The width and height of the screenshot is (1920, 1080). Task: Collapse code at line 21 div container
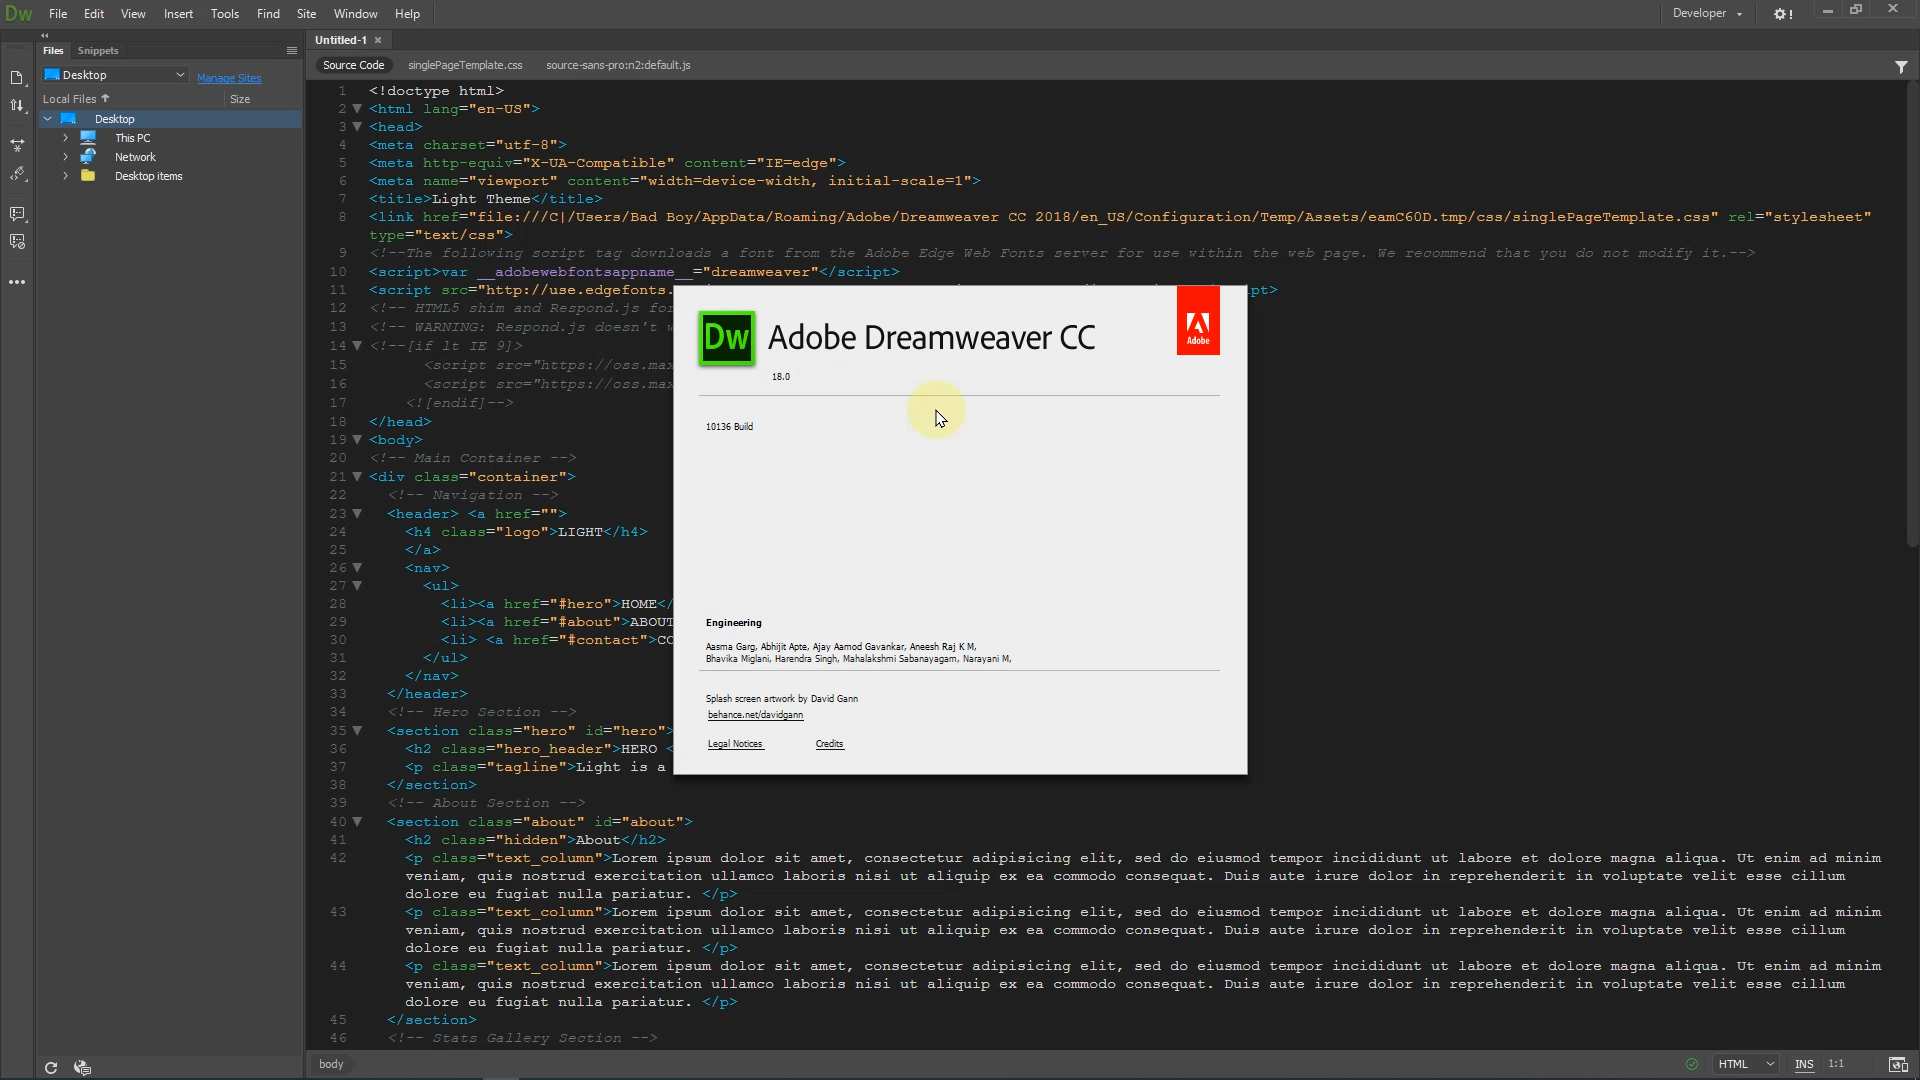coord(357,477)
